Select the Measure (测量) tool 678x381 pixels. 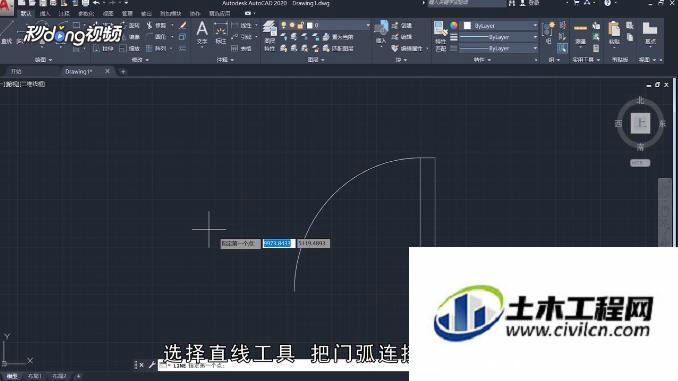[x=580, y=34]
